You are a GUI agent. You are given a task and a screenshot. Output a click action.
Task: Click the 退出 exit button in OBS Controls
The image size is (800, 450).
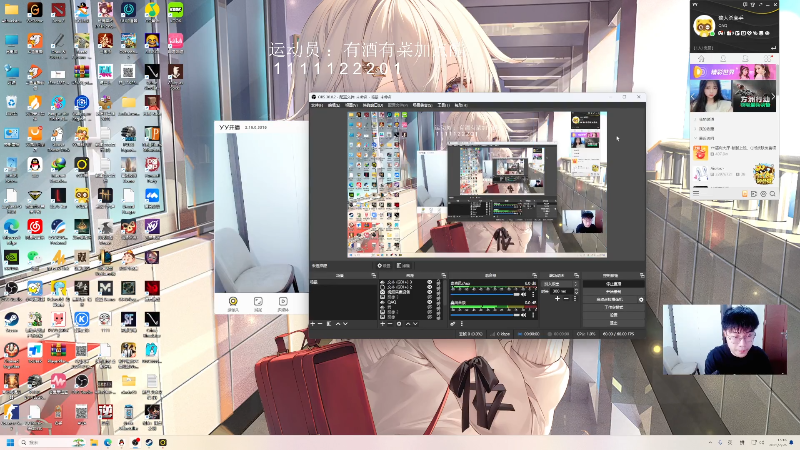click(x=614, y=323)
